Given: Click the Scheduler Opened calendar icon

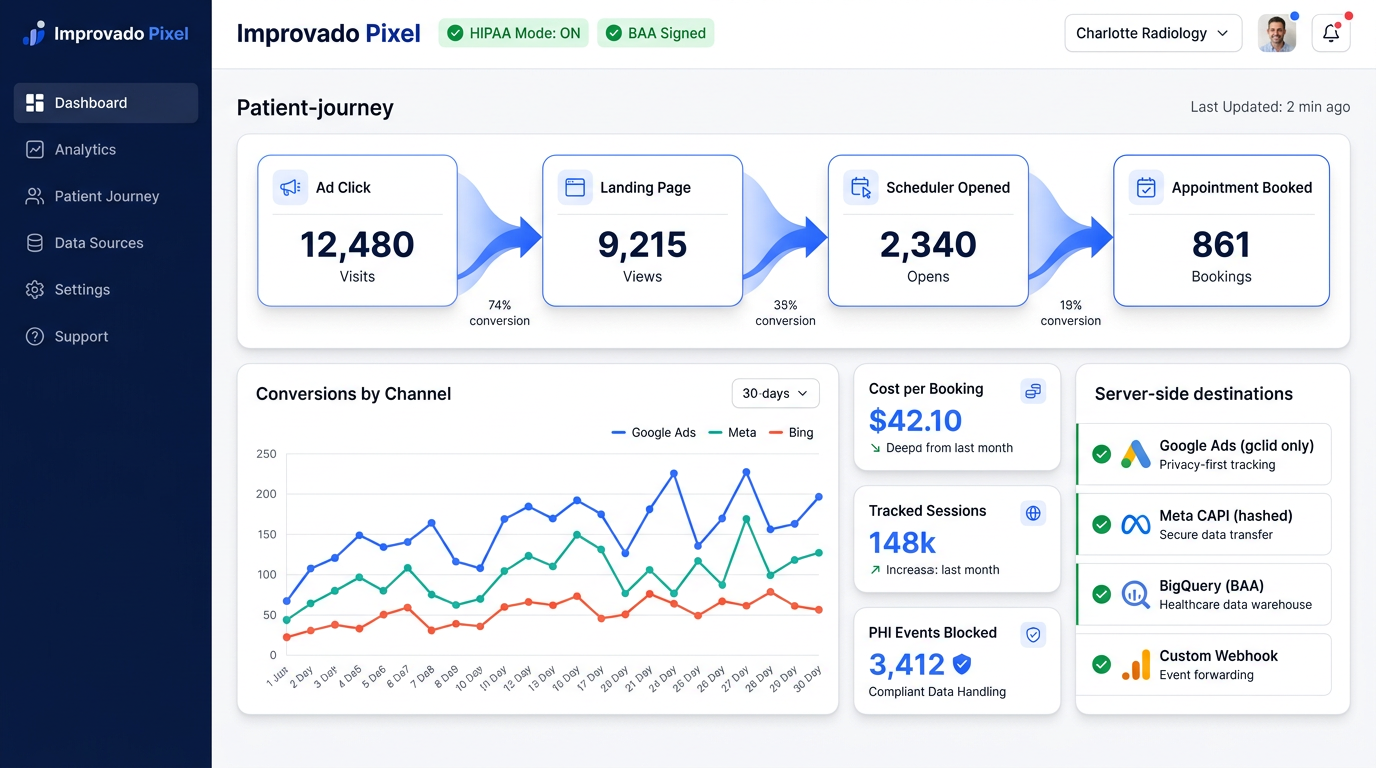Looking at the screenshot, I should point(860,187).
